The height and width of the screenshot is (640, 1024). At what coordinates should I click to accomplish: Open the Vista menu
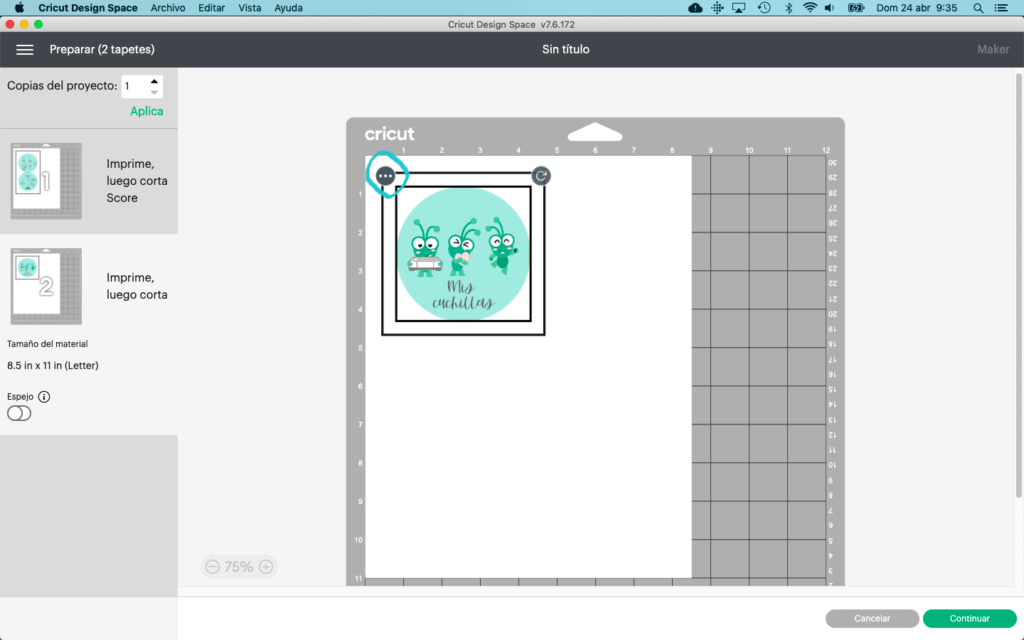tap(249, 8)
